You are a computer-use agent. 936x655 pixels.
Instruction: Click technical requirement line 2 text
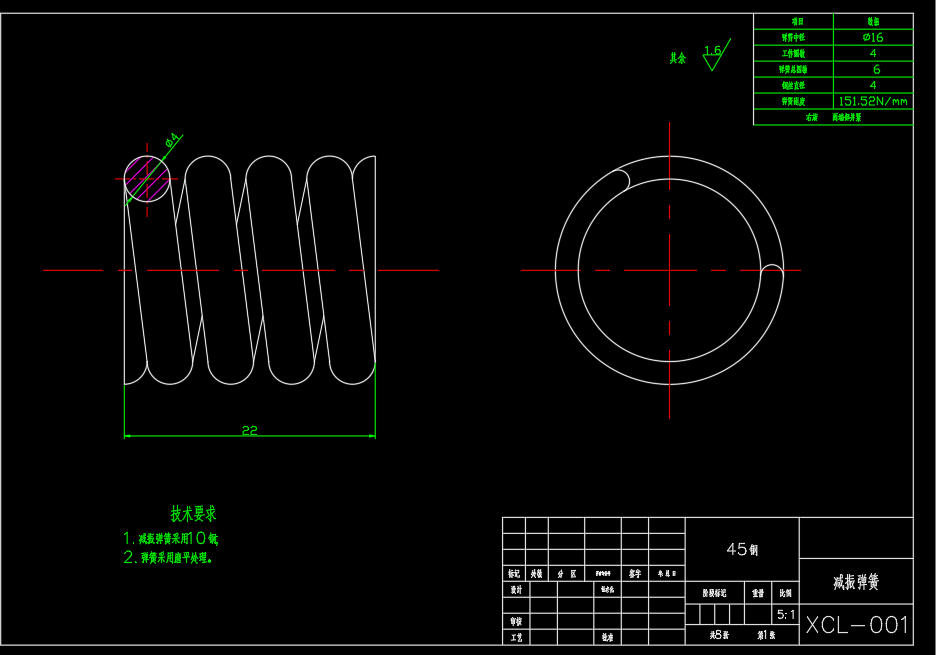point(168,558)
